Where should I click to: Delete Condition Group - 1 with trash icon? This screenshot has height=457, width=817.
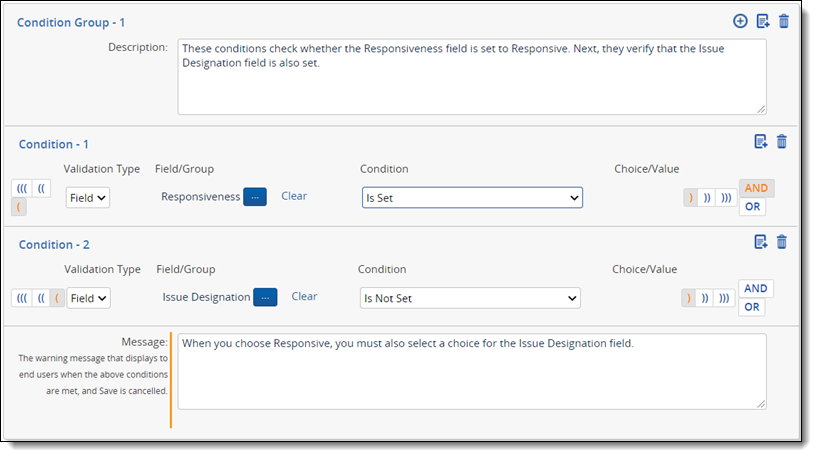(x=783, y=21)
